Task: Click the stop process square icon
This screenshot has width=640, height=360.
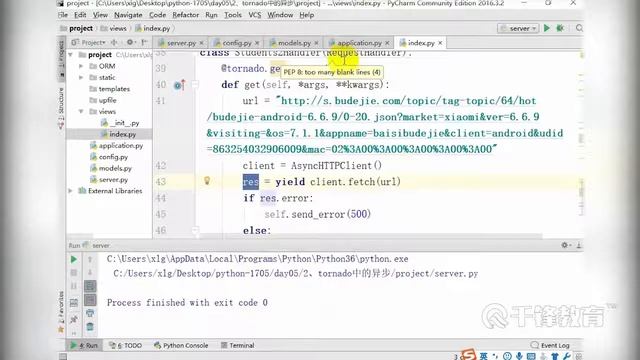Action: 73,273
